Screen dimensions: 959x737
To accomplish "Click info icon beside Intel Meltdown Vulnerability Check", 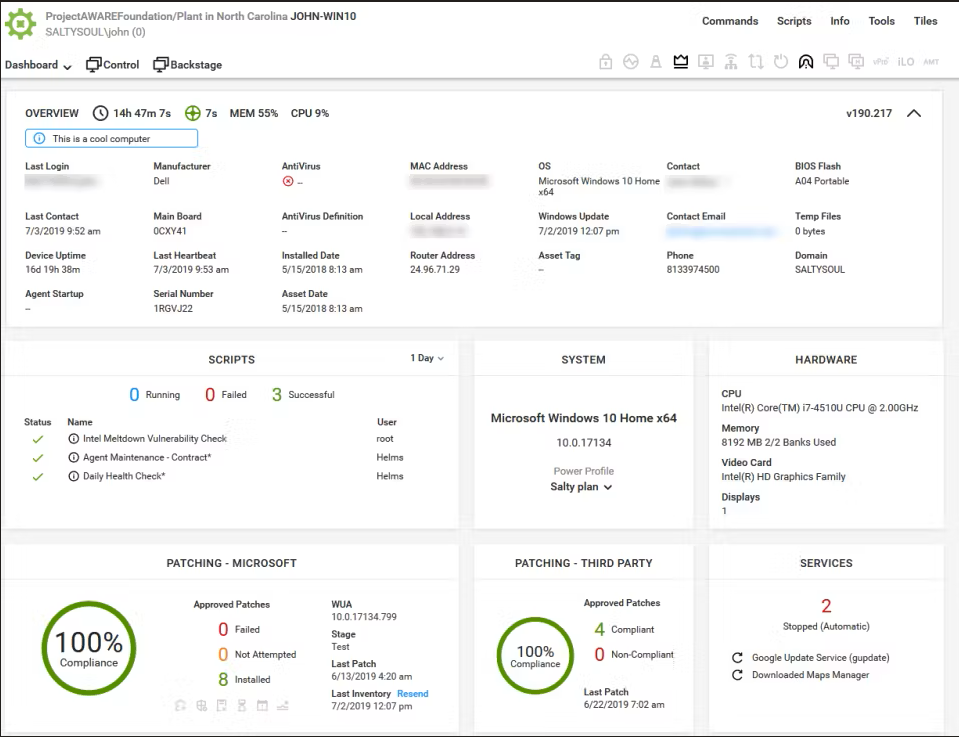I will [73, 439].
